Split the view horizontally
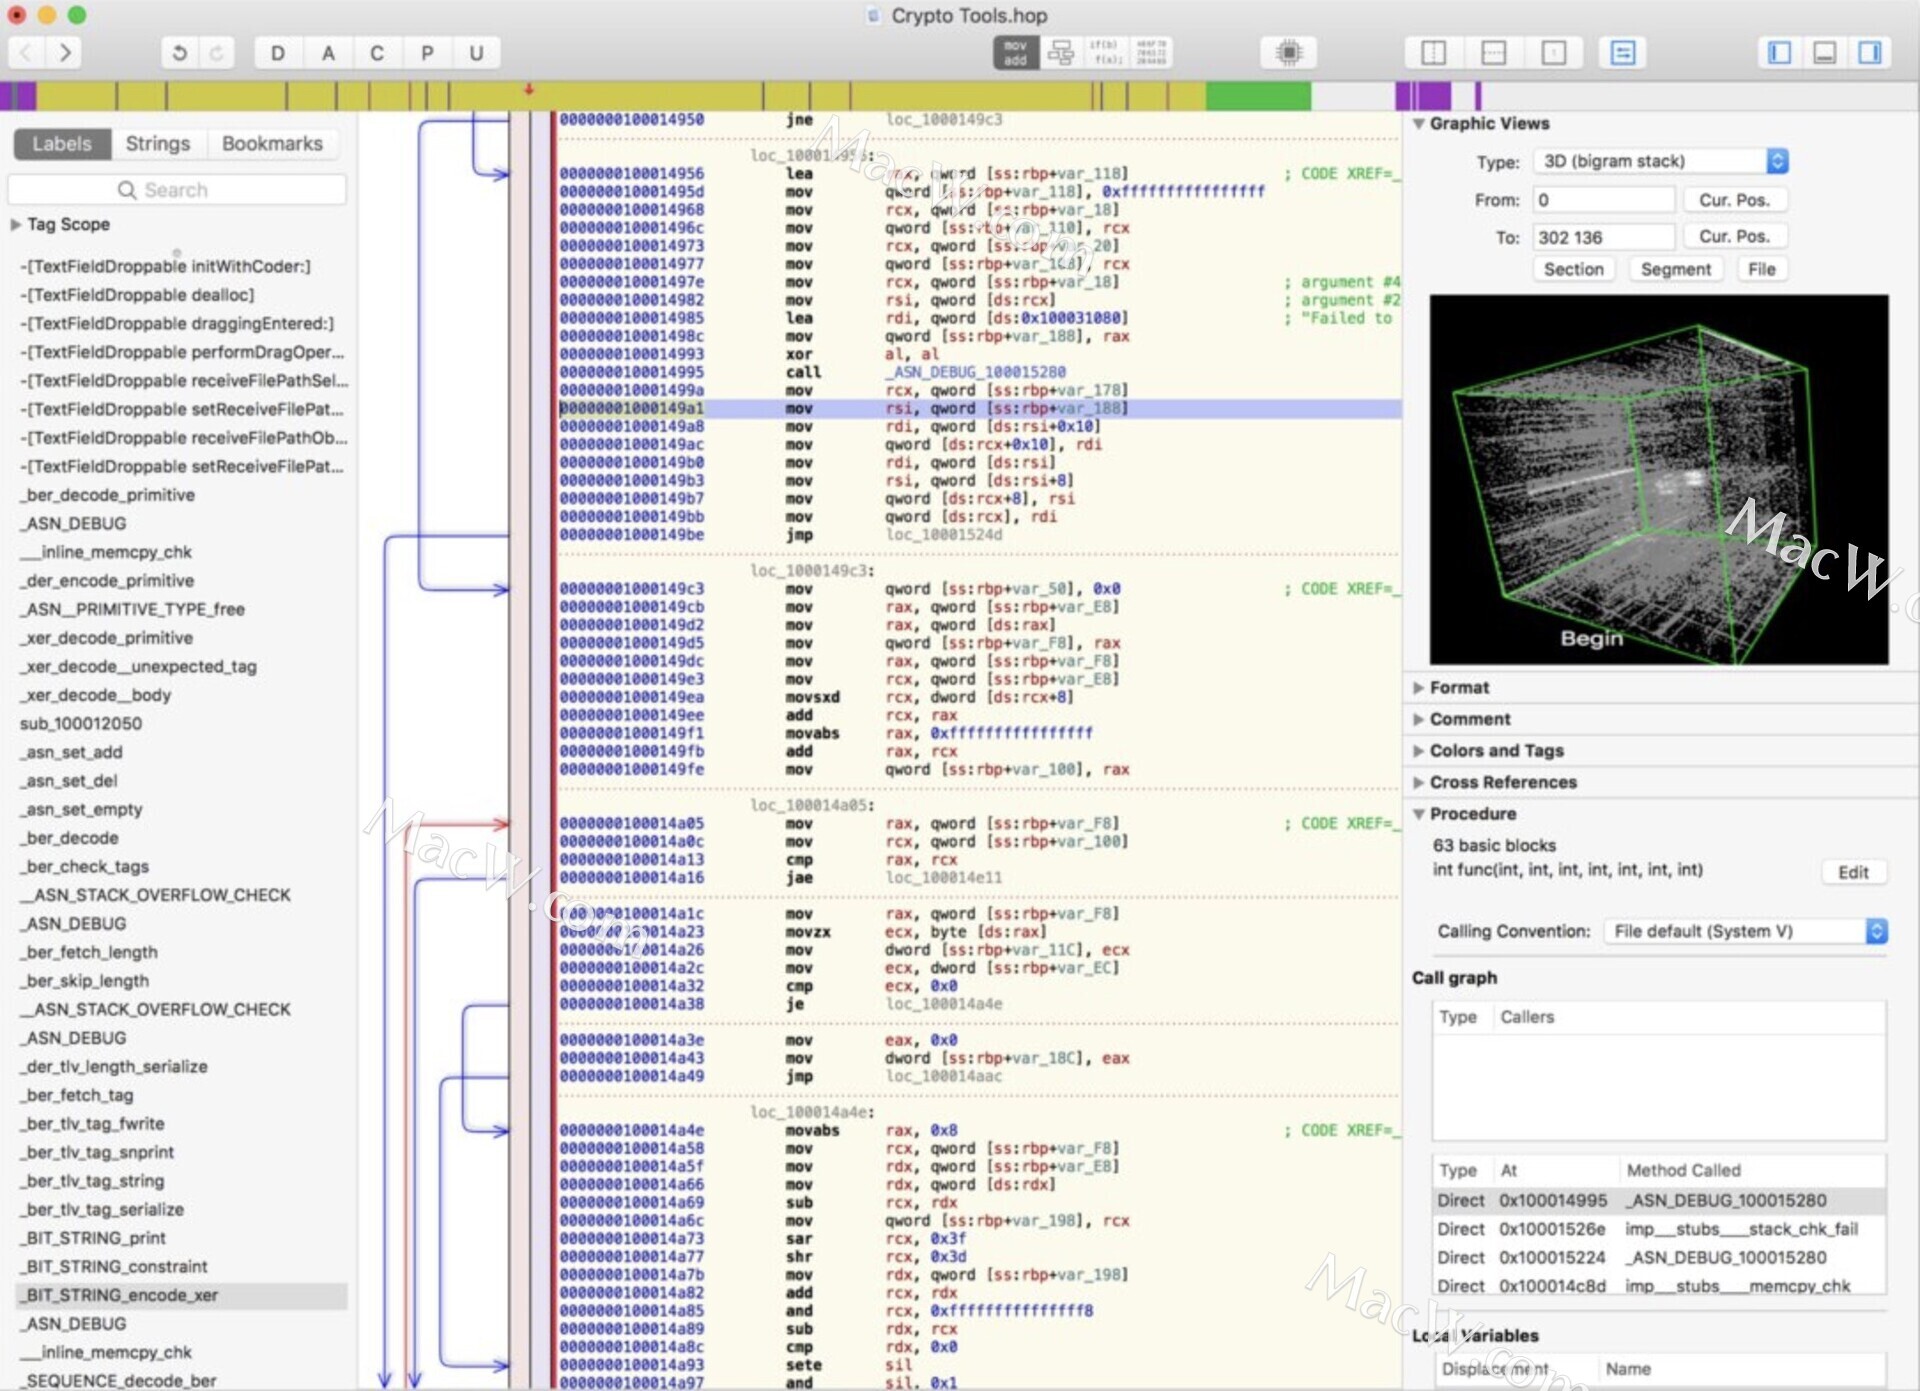The image size is (1920, 1391). (1493, 53)
